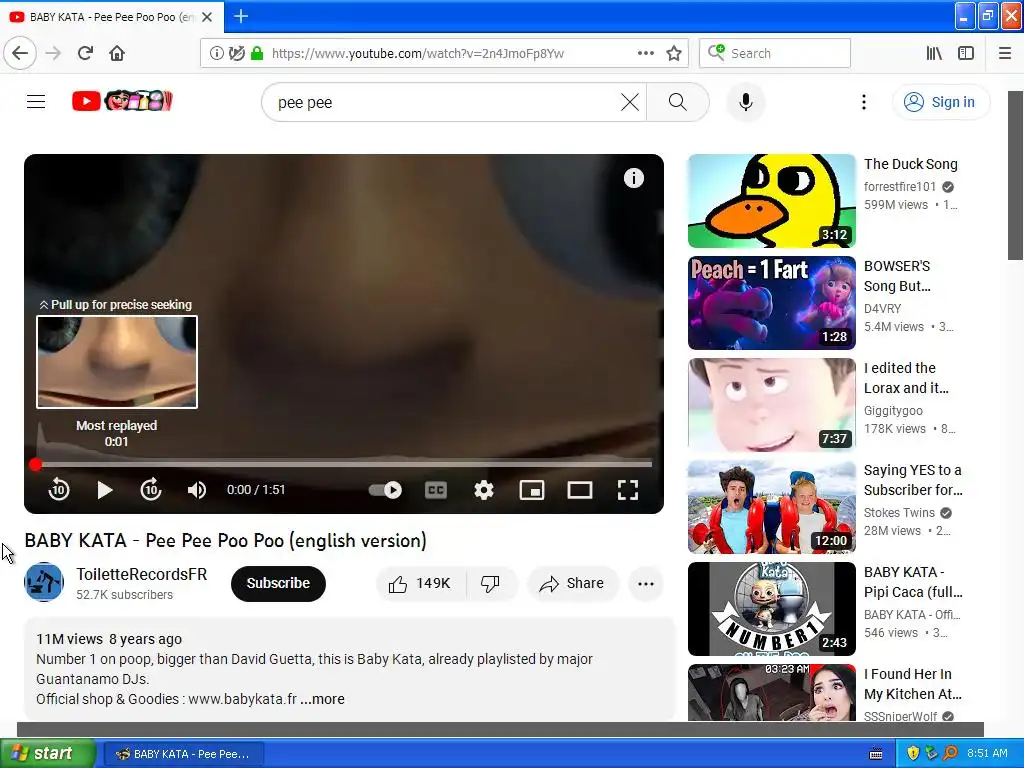
Task: Skip forward 10 seconds in video
Action: coord(151,490)
